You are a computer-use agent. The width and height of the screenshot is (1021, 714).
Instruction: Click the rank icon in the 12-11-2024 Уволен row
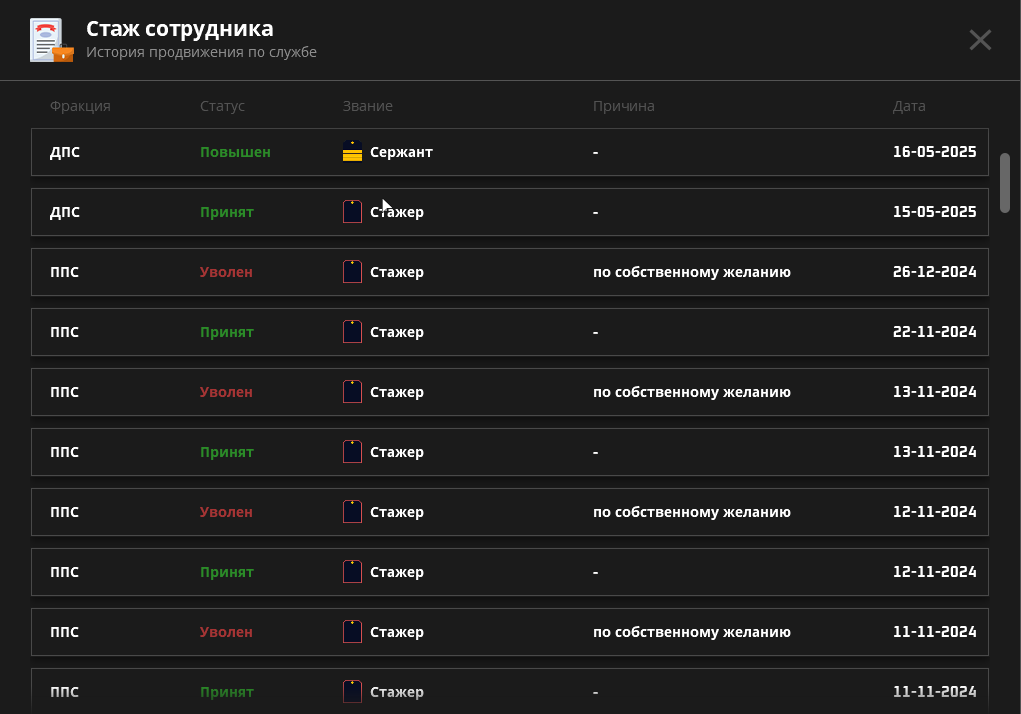click(352, 512)
